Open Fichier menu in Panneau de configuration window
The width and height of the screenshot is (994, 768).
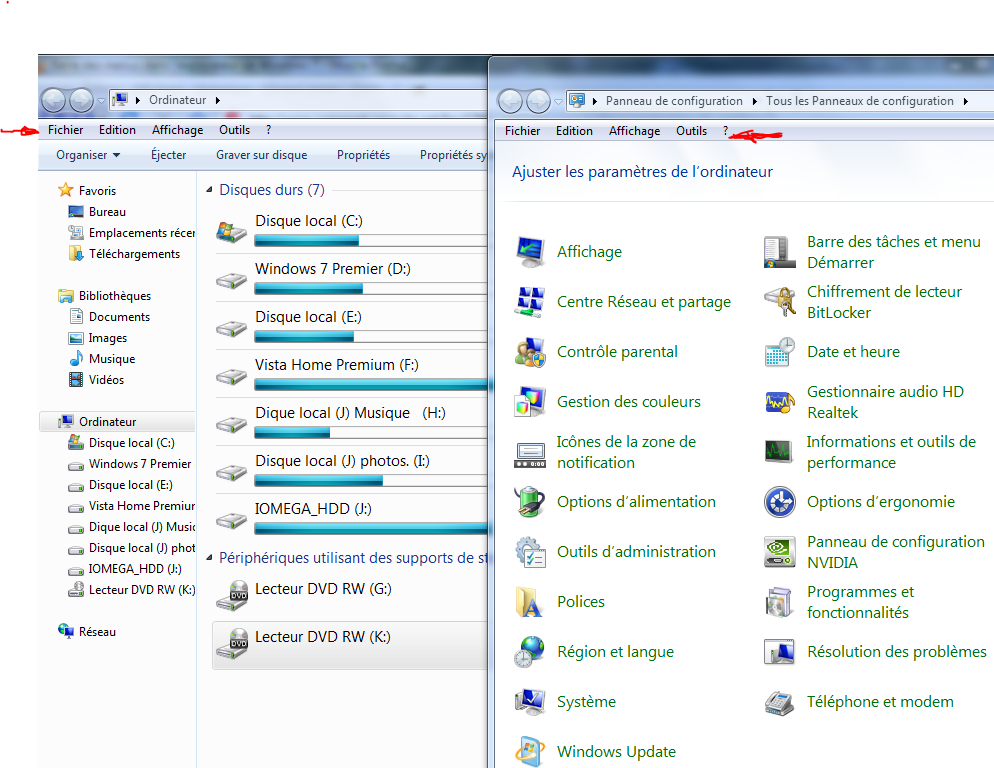[x=522, y=131]
